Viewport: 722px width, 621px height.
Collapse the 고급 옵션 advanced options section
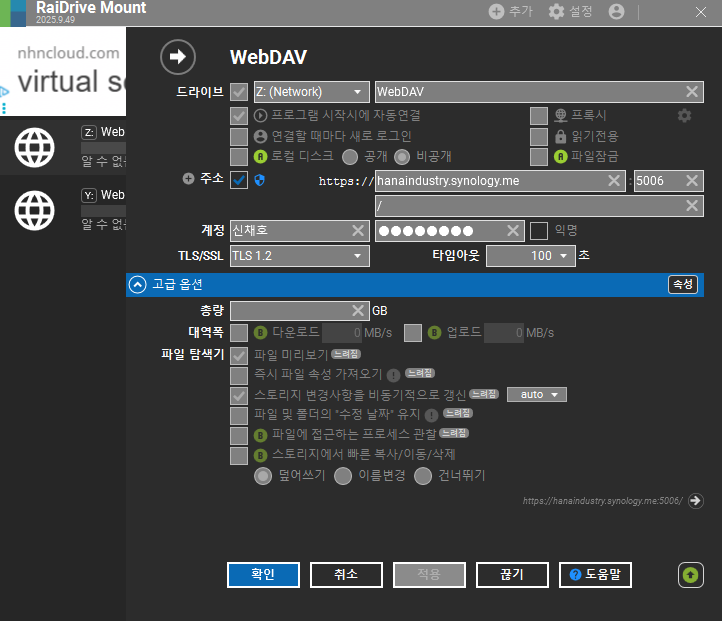coord(137,285)
